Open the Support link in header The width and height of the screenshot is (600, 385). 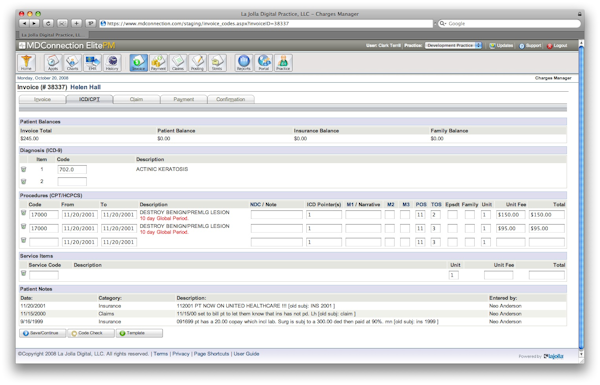click(x=530, y=46)
